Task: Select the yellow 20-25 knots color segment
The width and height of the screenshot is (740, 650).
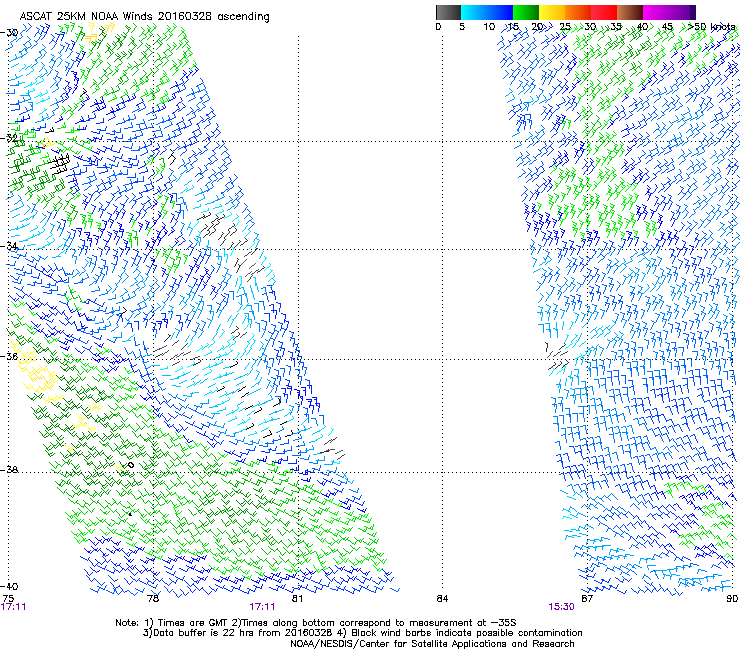Action: point(552,12)
